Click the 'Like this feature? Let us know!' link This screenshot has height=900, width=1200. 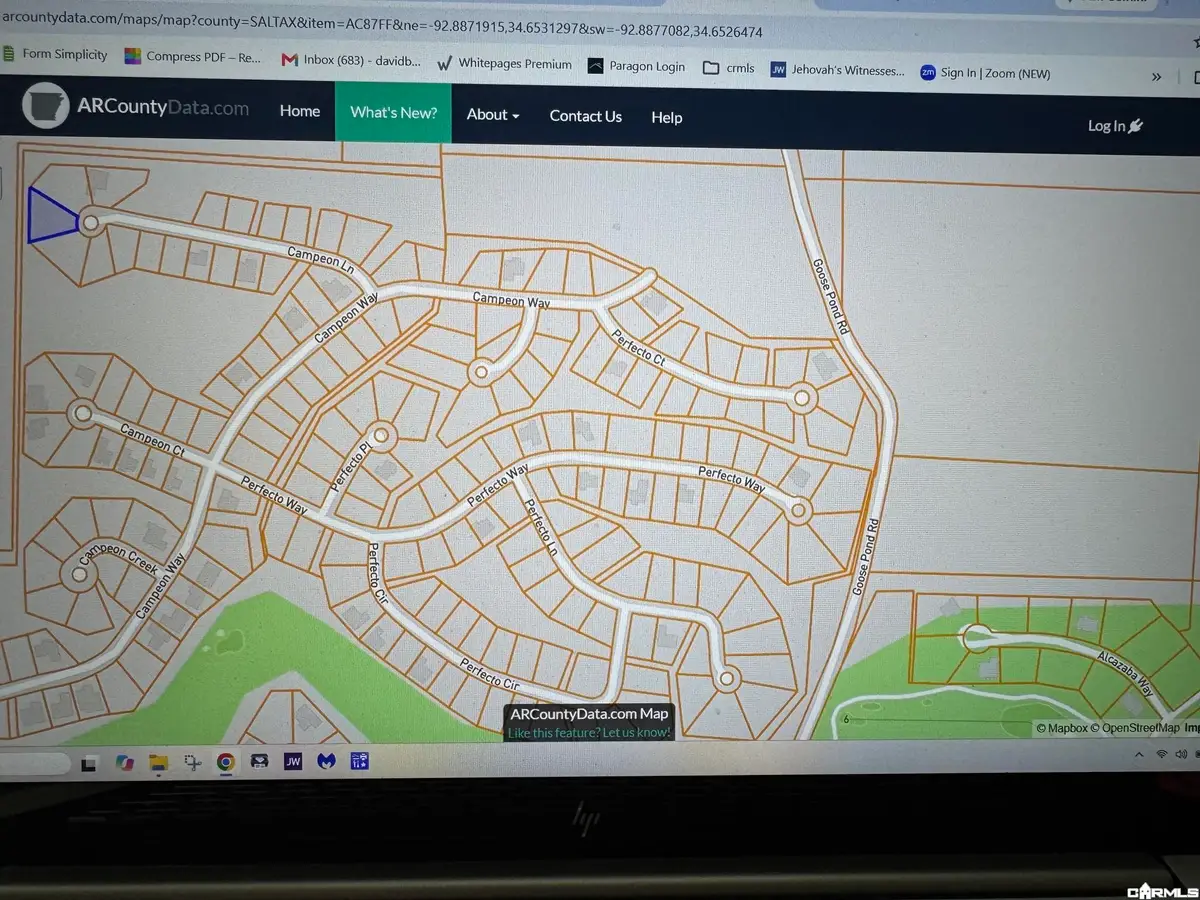(588, 733)
